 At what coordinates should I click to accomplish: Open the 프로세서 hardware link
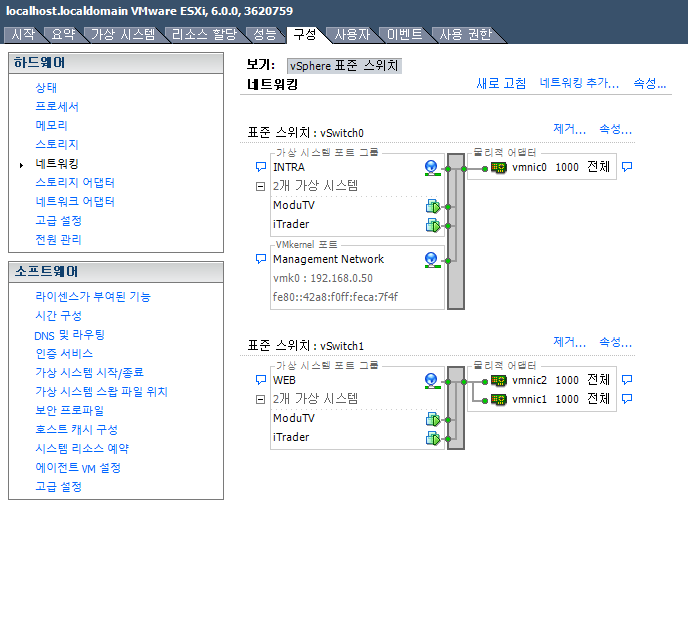pos(57,107)
